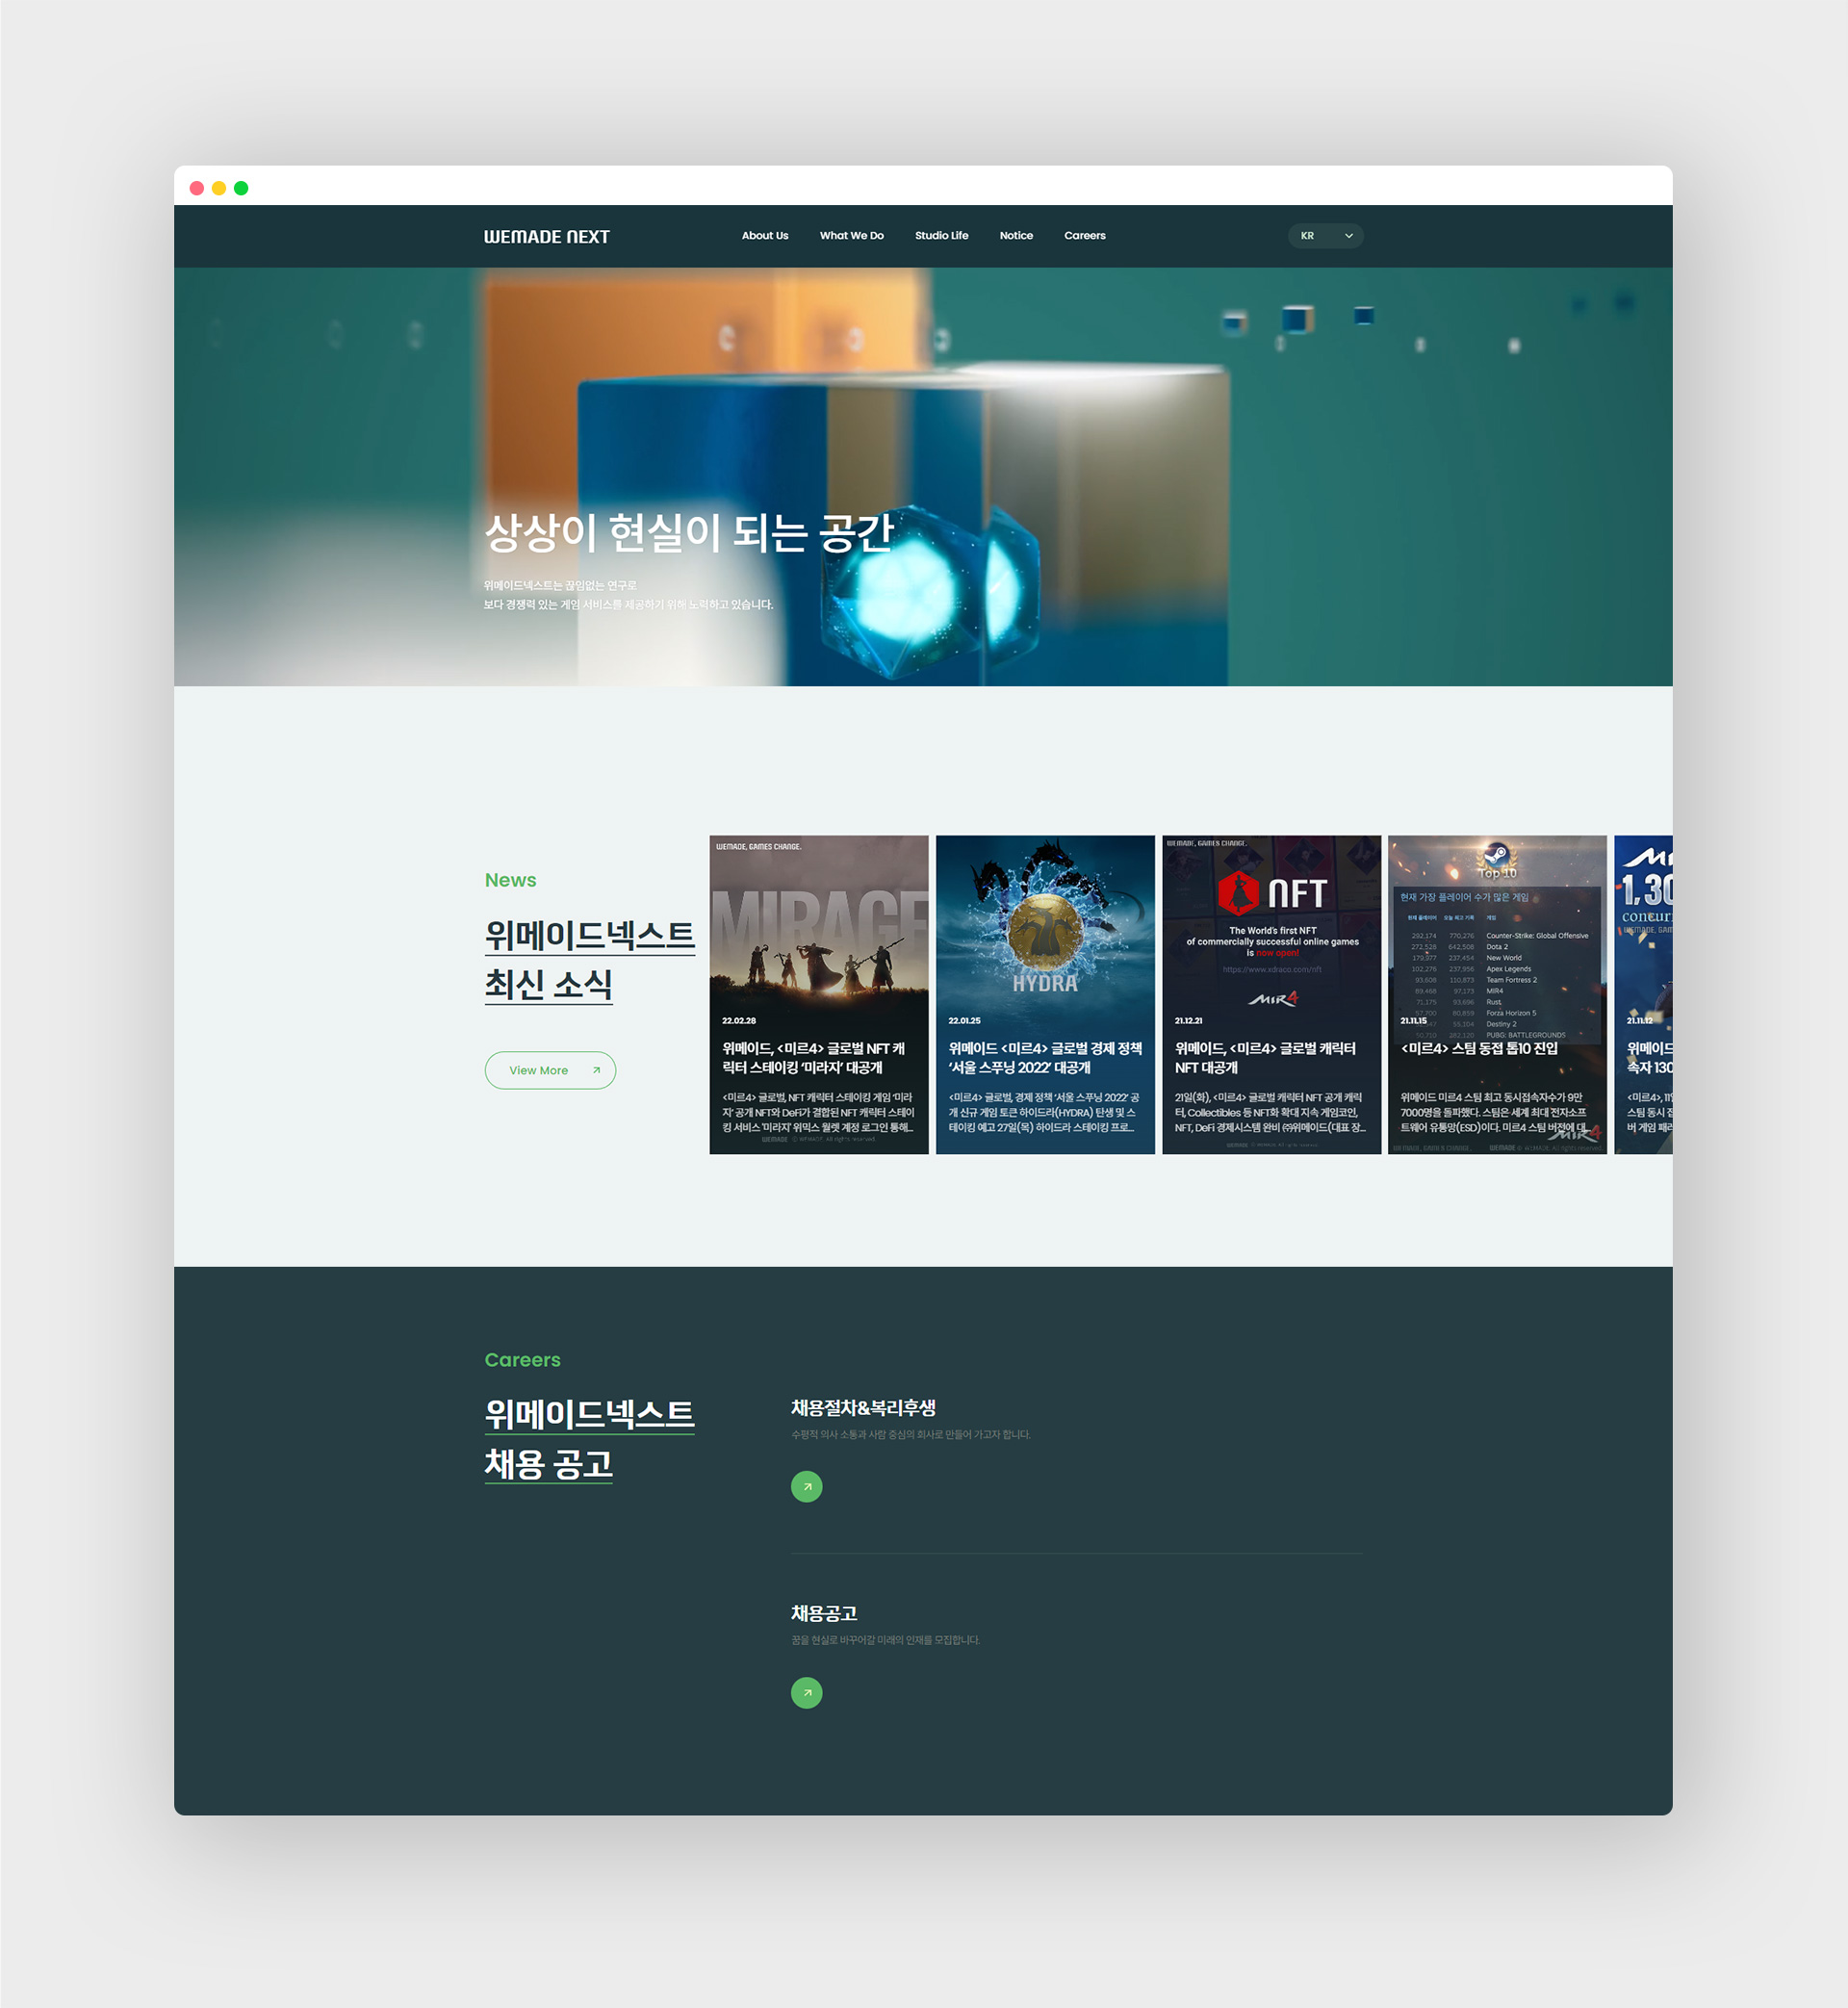Image resolution: width=1848 pixels, height=2008 pixels.
Task: Open the Notice nav link
Action: coord(1015,236)
